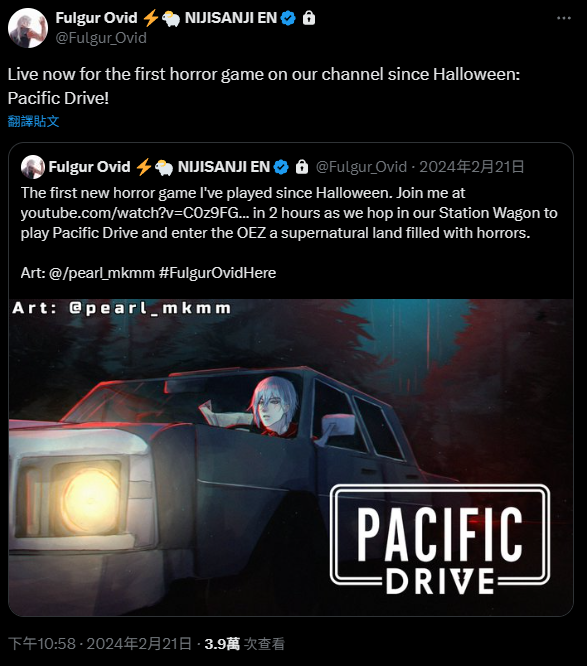This screenshot has height=666, width=587.
Task: Click Fulgur Ovid display name in header
Action: tap(96, 18)
